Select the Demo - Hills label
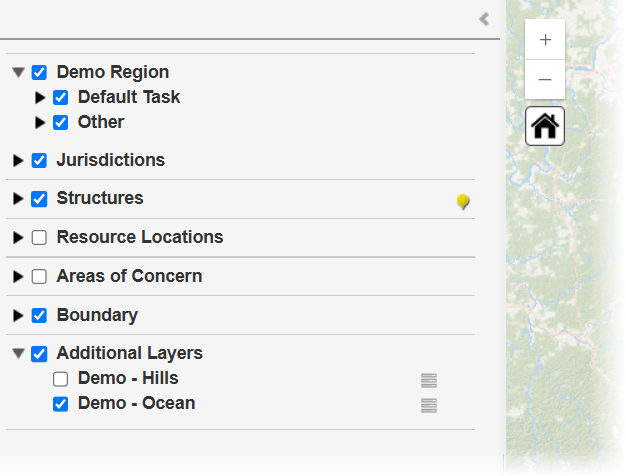Viewport: 626px width, 476px height. pyautogui.click(x=128, y=378)
